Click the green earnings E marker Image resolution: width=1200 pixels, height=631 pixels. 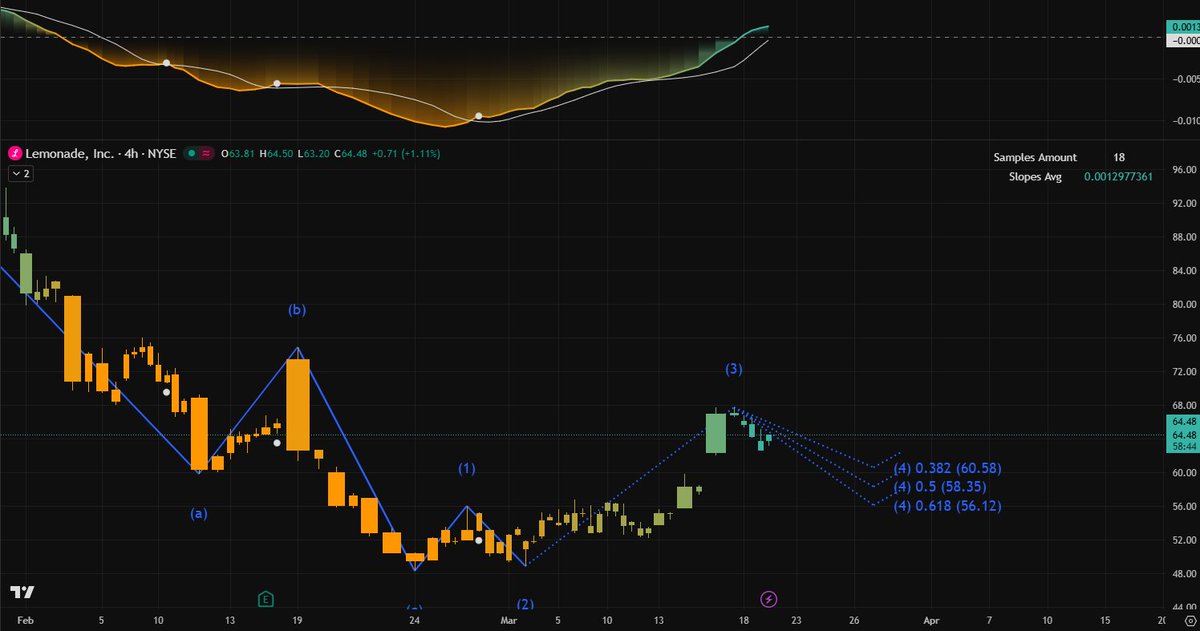265,599
